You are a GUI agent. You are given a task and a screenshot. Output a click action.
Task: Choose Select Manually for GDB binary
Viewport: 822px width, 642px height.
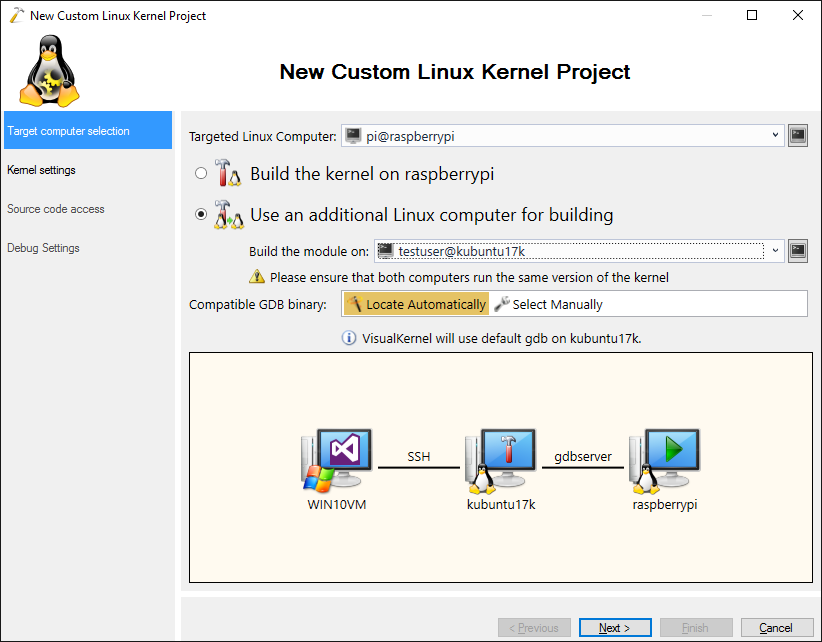click(x=548, y=304)
